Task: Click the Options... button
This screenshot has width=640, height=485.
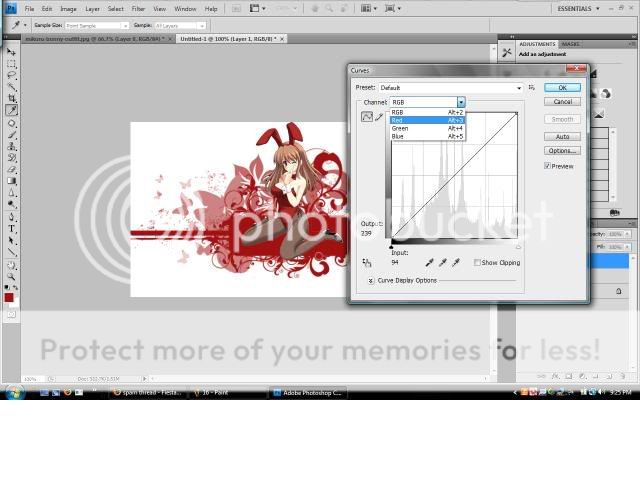Action: (x=562, y=151)
